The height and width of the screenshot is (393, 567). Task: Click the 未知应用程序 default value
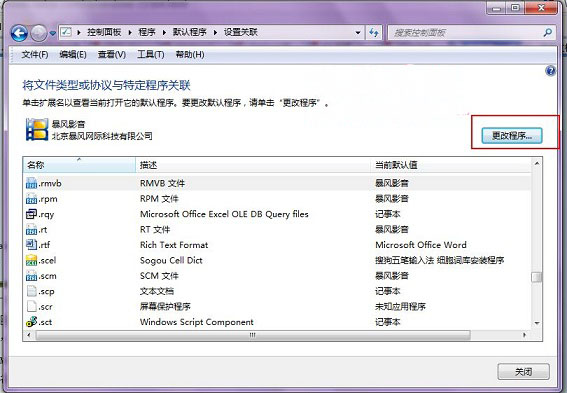point(400,307)
